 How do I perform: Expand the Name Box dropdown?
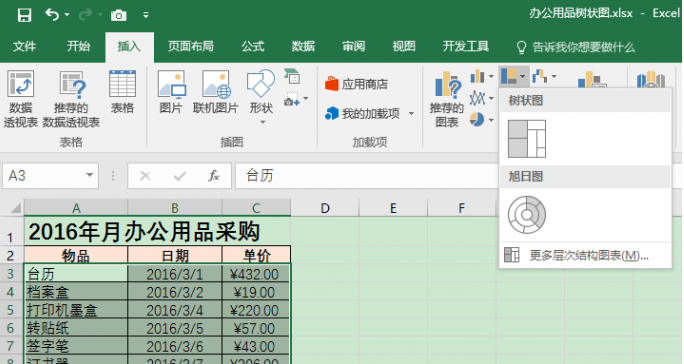tap(89, 175)
